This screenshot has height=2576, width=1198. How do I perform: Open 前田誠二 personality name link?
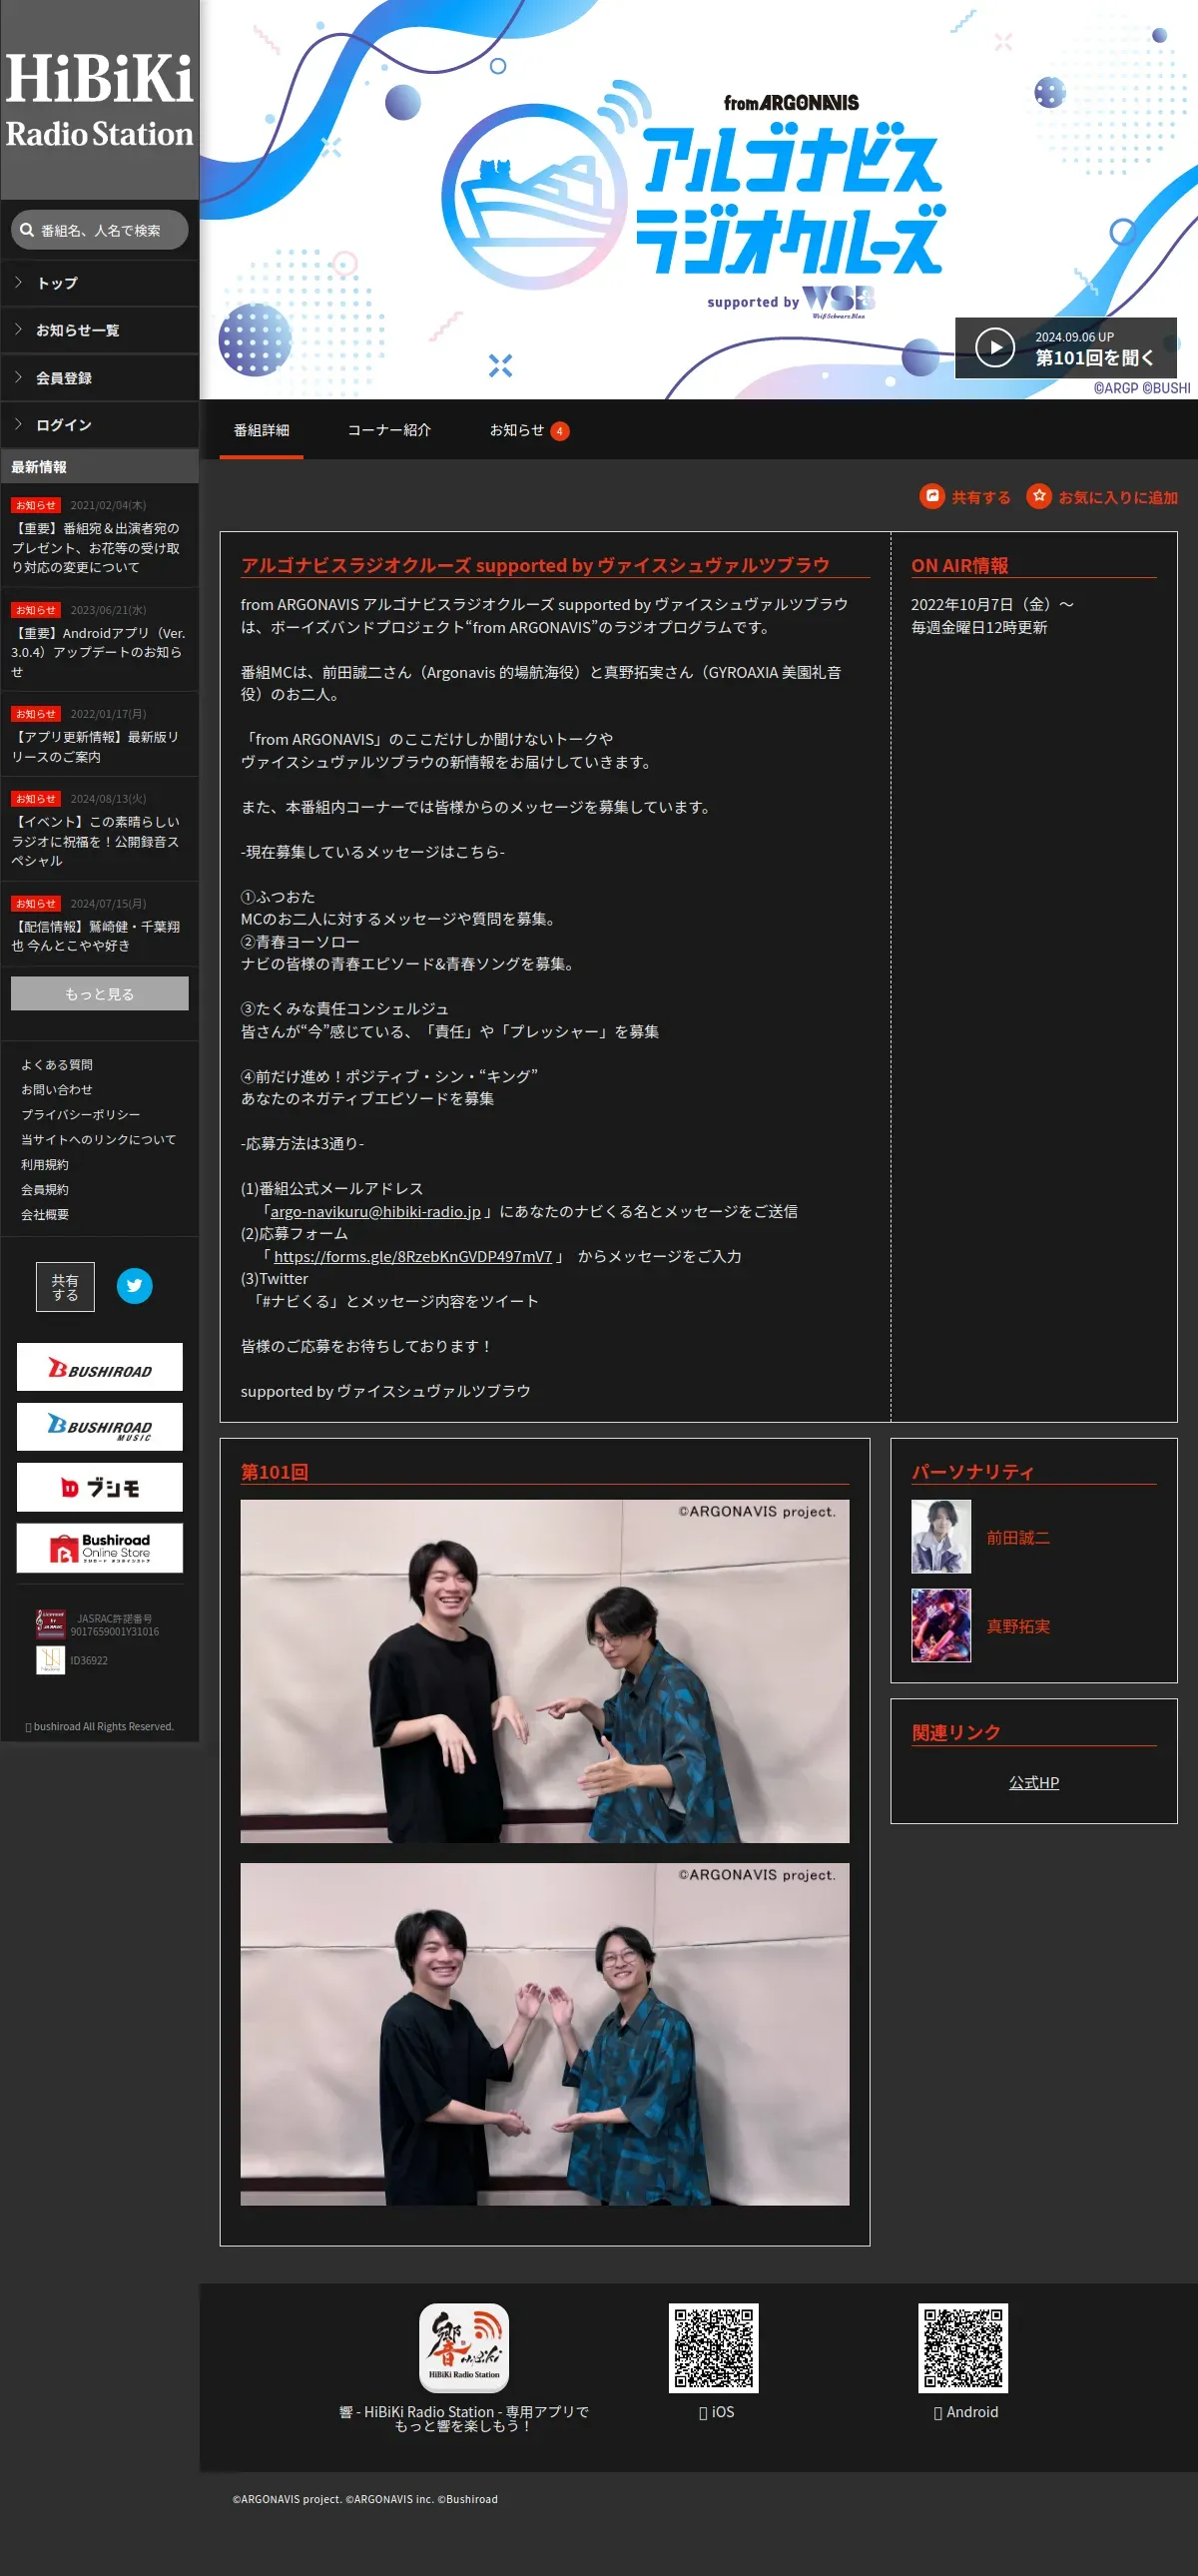(x=1018, y=1538)
